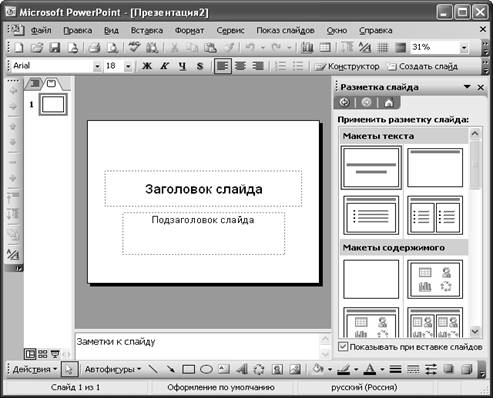Click the Insert WordArt icon

coord(242,369)
